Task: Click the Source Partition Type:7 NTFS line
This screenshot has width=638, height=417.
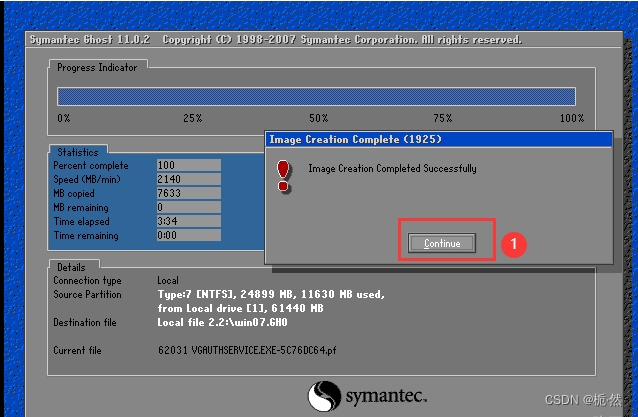Action: (x=271, y=294)
